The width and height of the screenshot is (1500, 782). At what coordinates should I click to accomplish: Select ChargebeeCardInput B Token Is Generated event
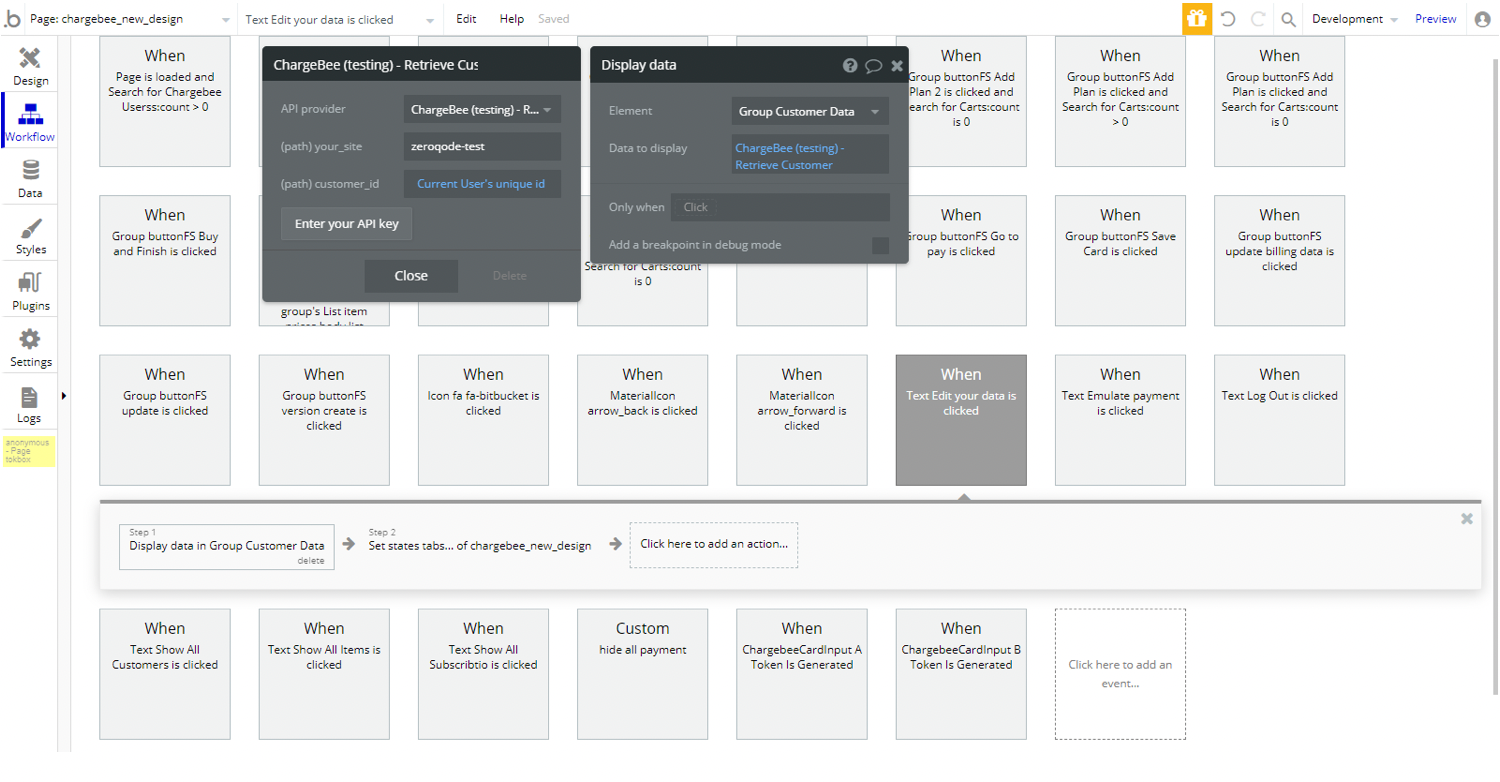coord(961,674)
